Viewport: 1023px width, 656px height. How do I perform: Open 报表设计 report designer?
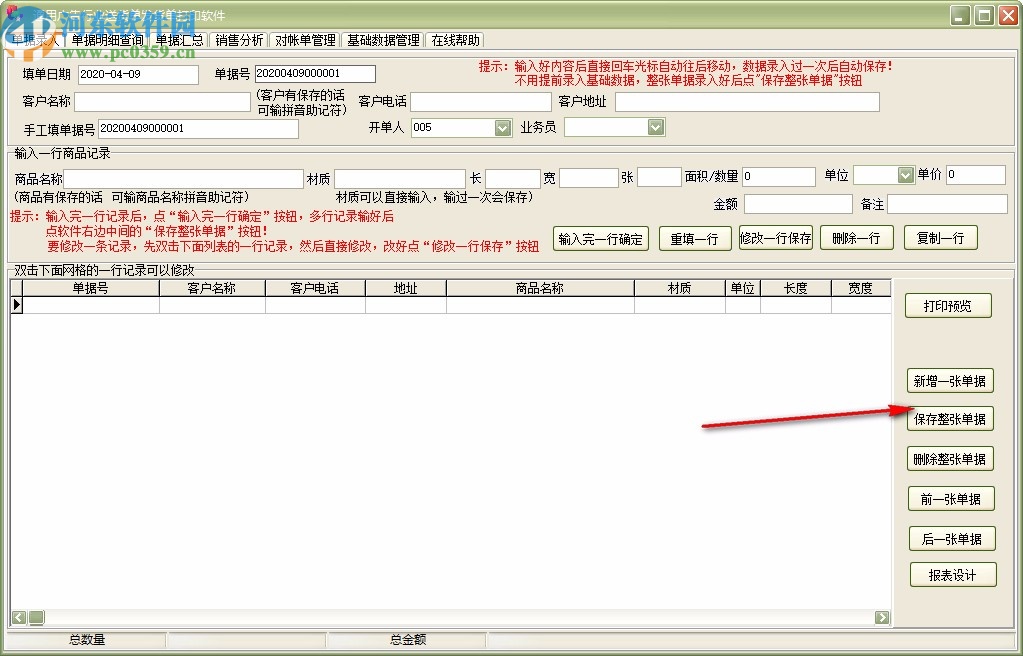[x=953, y=575]
